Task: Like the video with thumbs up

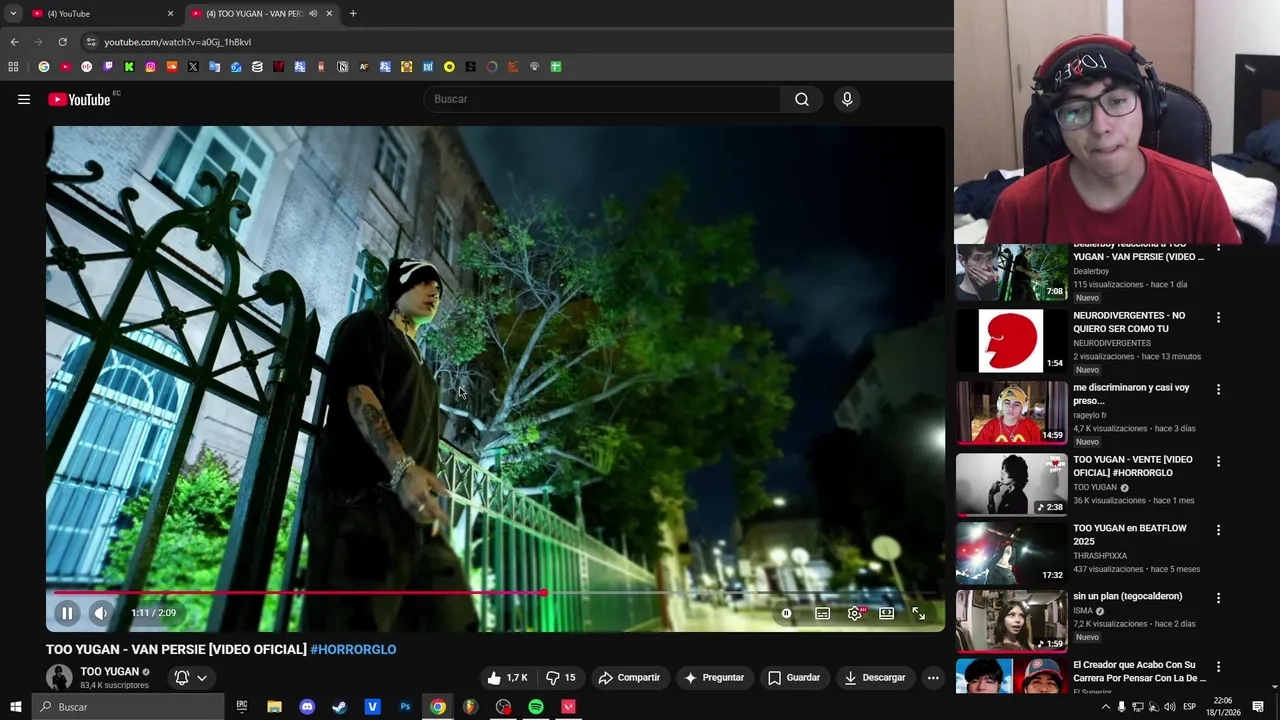Action: click(508, 678)
